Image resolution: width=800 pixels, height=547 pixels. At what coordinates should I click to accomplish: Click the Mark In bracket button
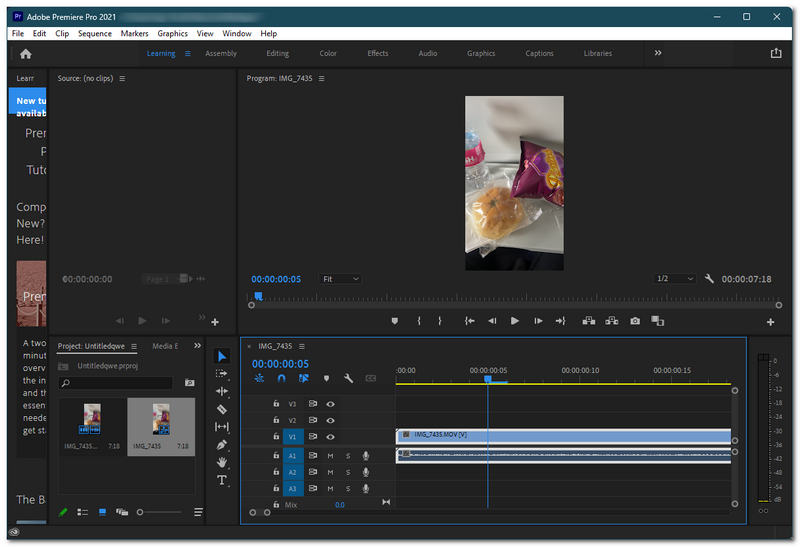419,321
